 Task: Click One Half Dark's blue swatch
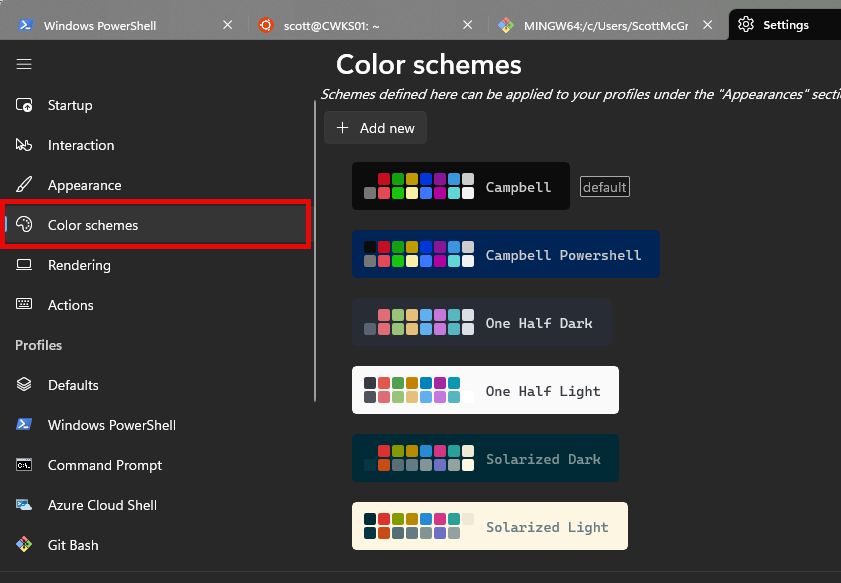(x=426, y=315)
